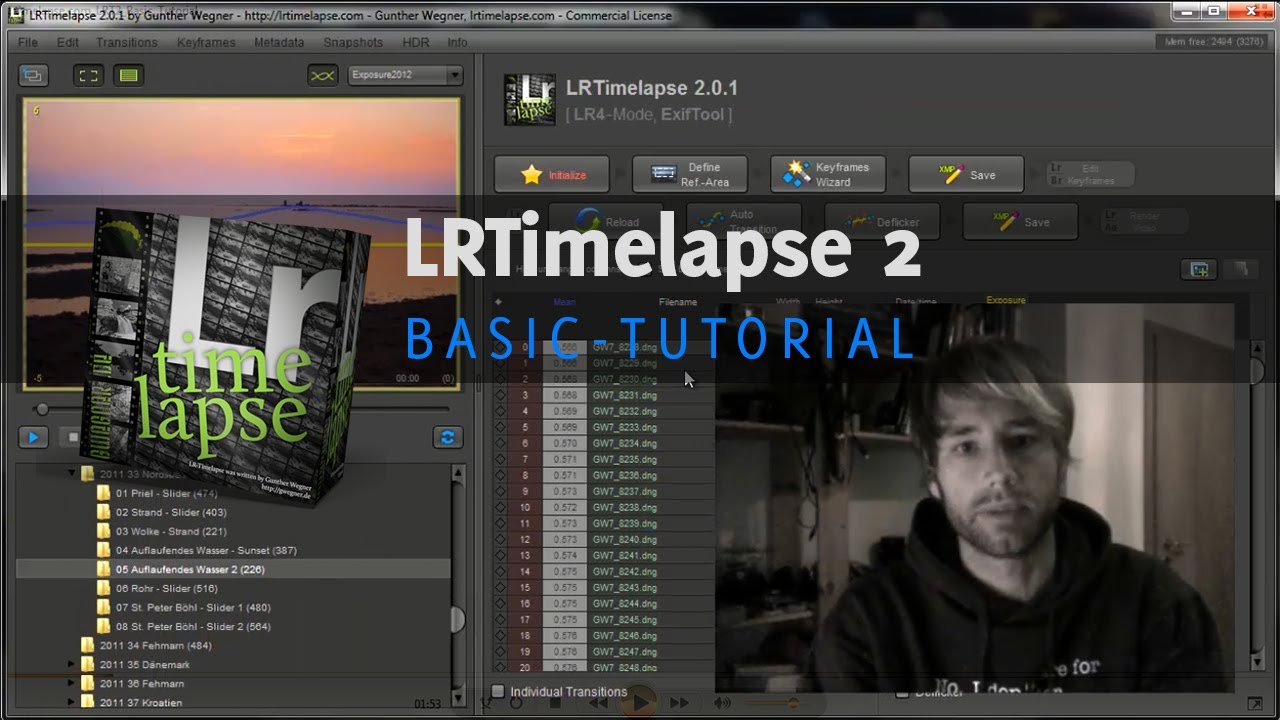Image resolution: width=1280 pixels, height=720 pixels.
Task: Open the Keyframes menu
Action: click(x=206, y=43)
